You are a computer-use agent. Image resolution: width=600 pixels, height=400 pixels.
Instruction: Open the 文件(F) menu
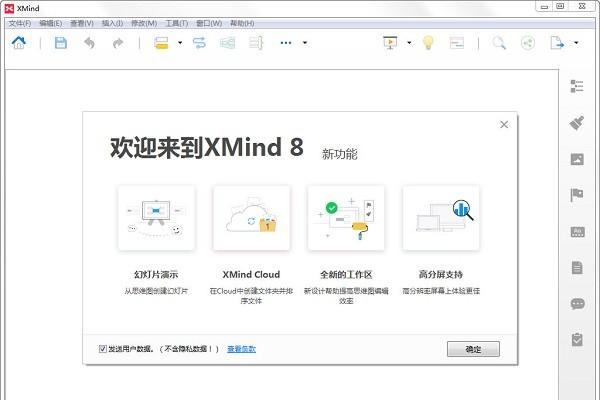pyautogui.click(x=20, y=23)
